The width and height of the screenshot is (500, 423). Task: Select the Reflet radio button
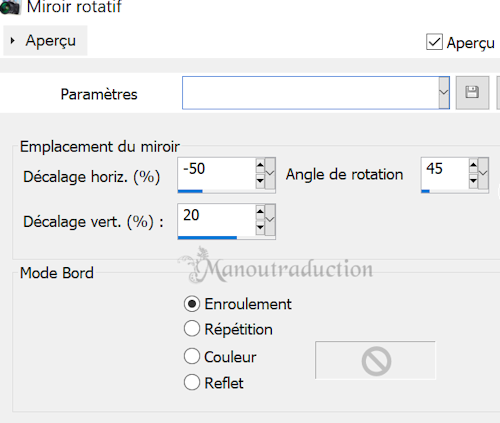pyautogui.click(x=192, y=382)
